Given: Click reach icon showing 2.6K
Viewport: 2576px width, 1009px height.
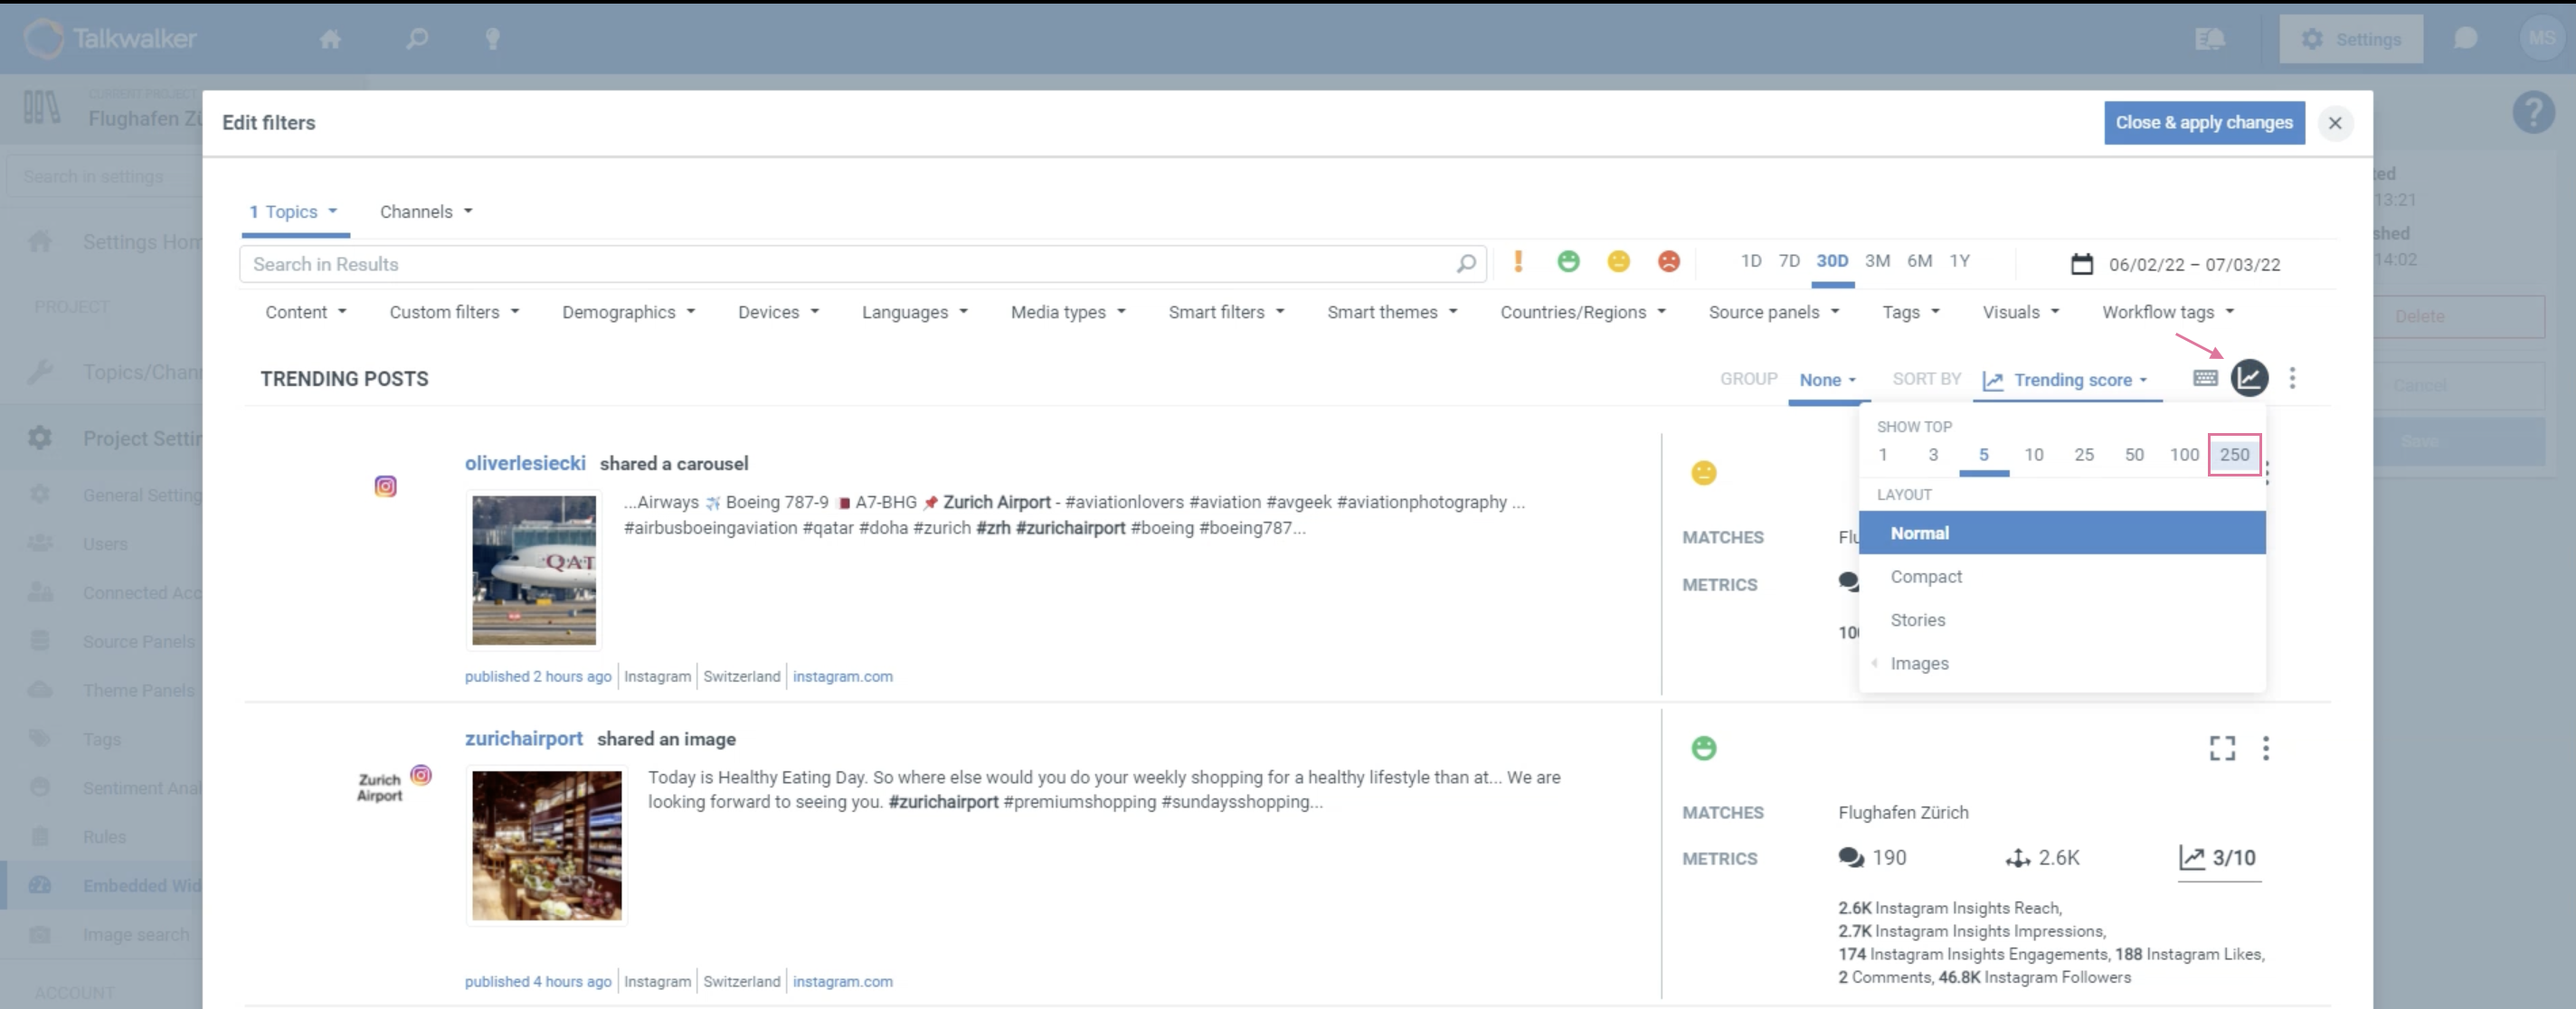Looking at the screenshot, I should [x=2017, y=858].
